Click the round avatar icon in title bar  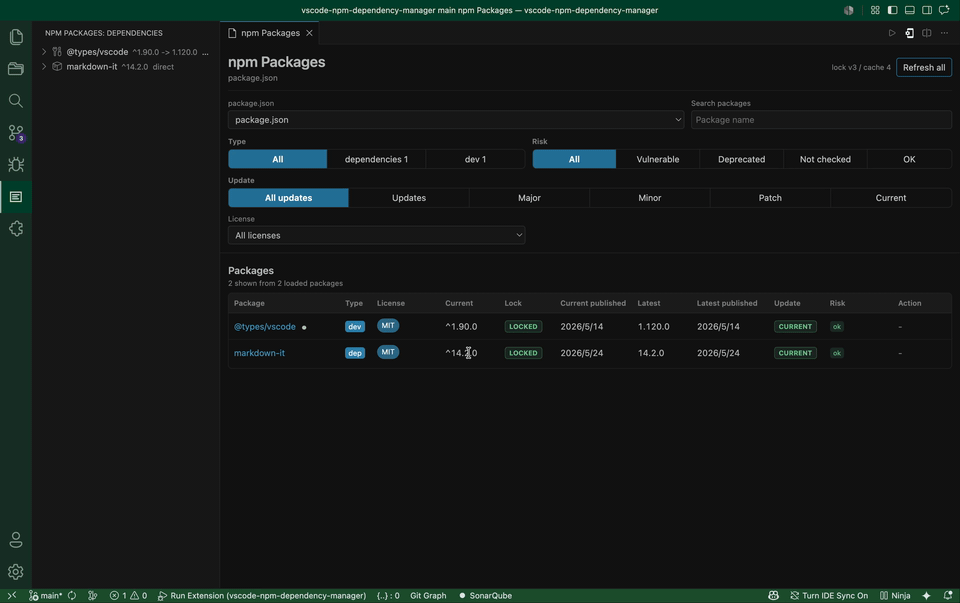click(849, 10)
